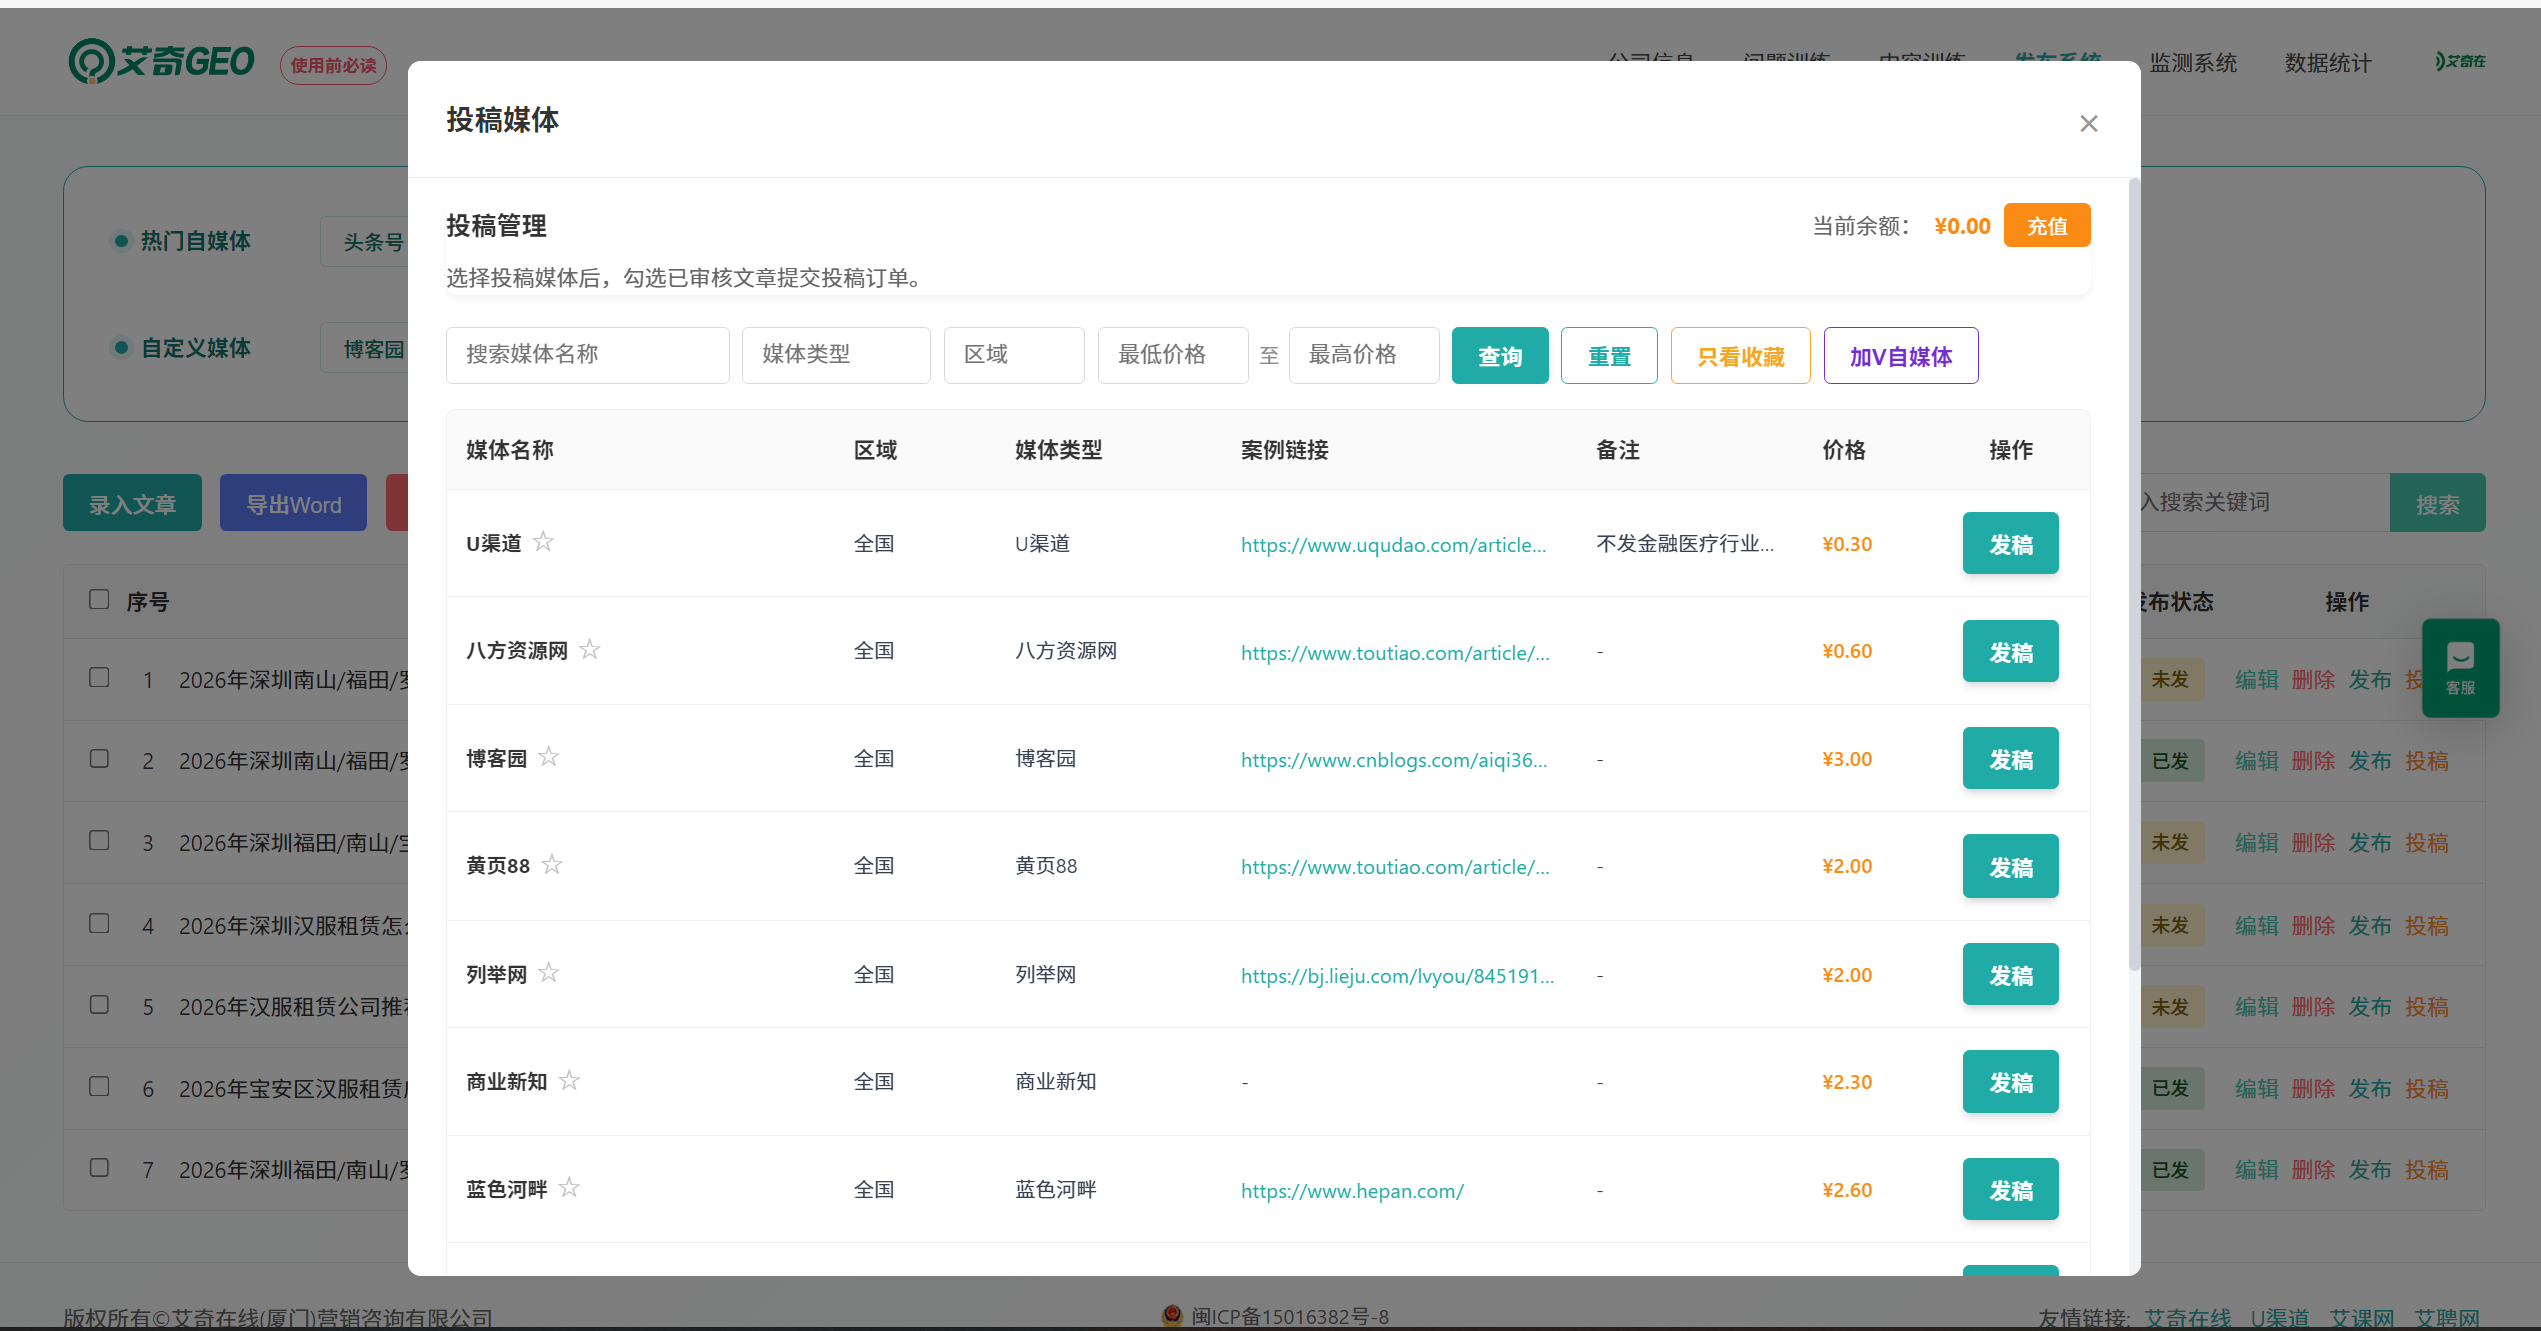
Task: Click the 使用前必读 badge
Action: pos(333,65)
